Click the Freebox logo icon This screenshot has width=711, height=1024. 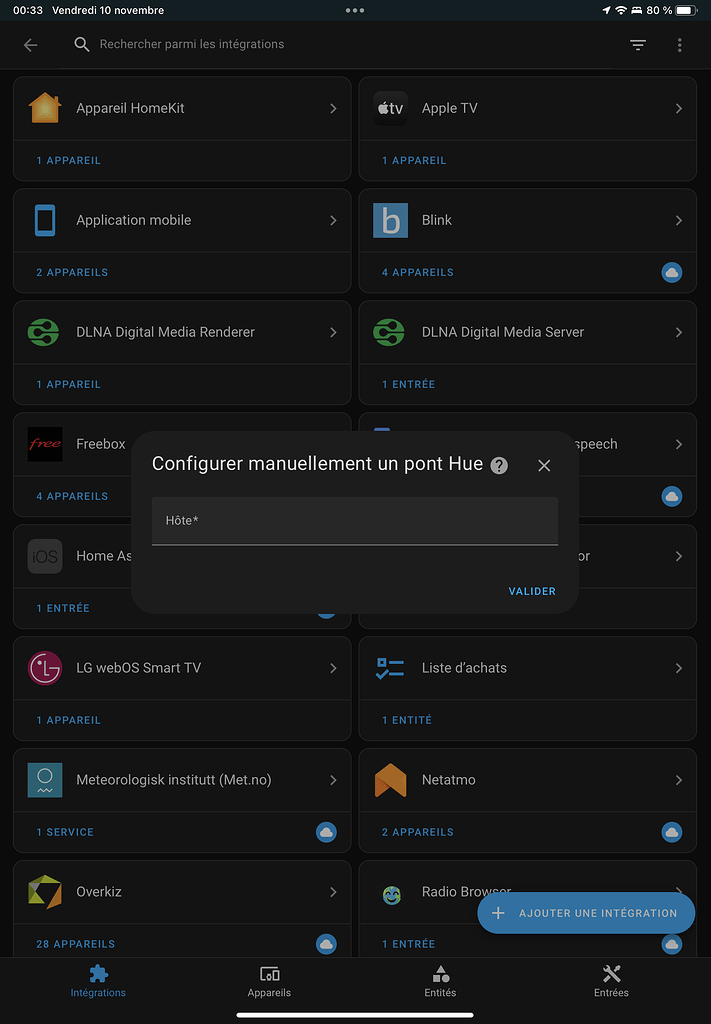[44, 444]
